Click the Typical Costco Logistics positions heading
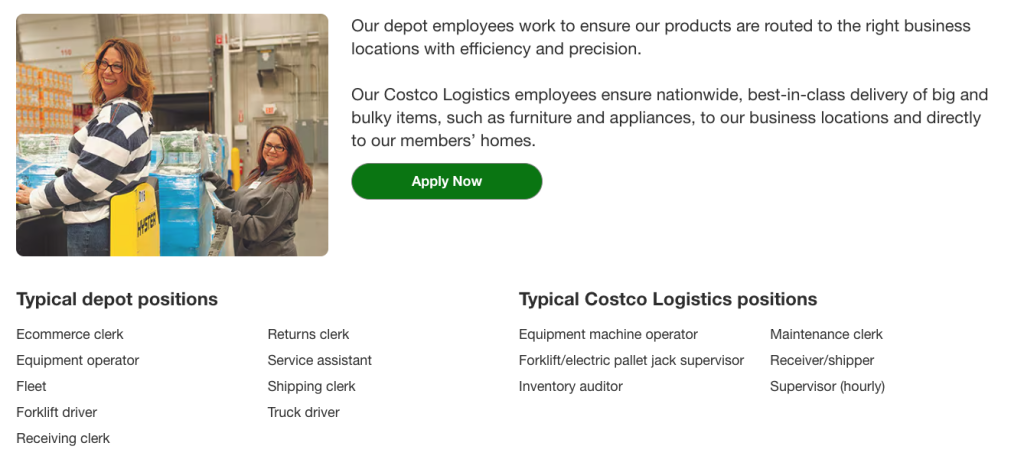1024x456 pixels. [x=667, y=299]
